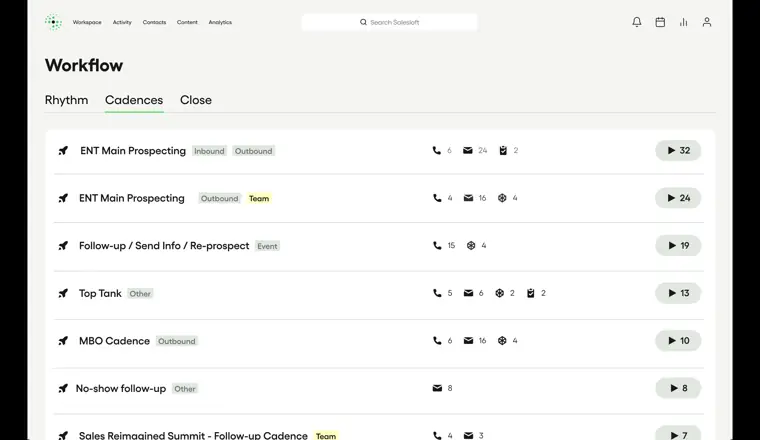Open Sales Reimagined Summit - Follow-up Cadence
760x440 pixels.
pyautogui.click(x=193, y=435)
